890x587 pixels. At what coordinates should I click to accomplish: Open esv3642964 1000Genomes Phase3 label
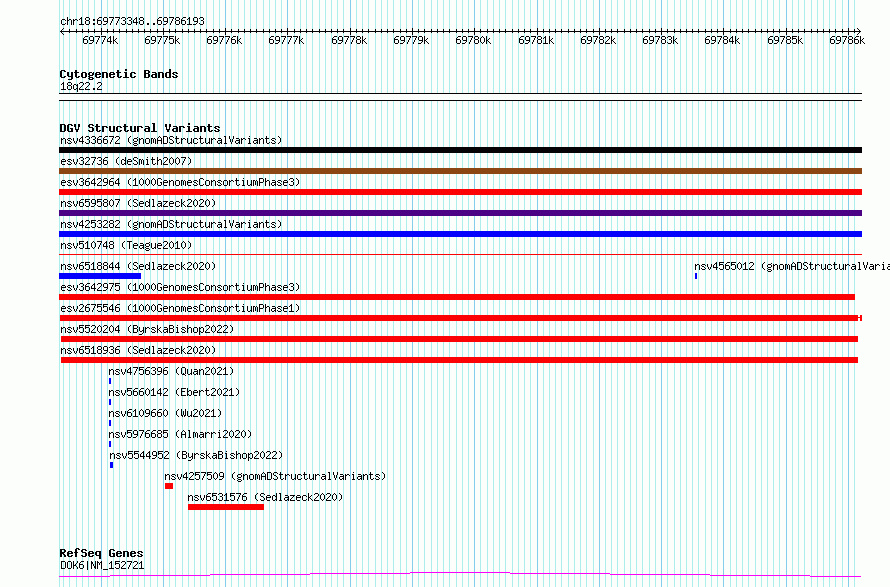click(180, 182)
